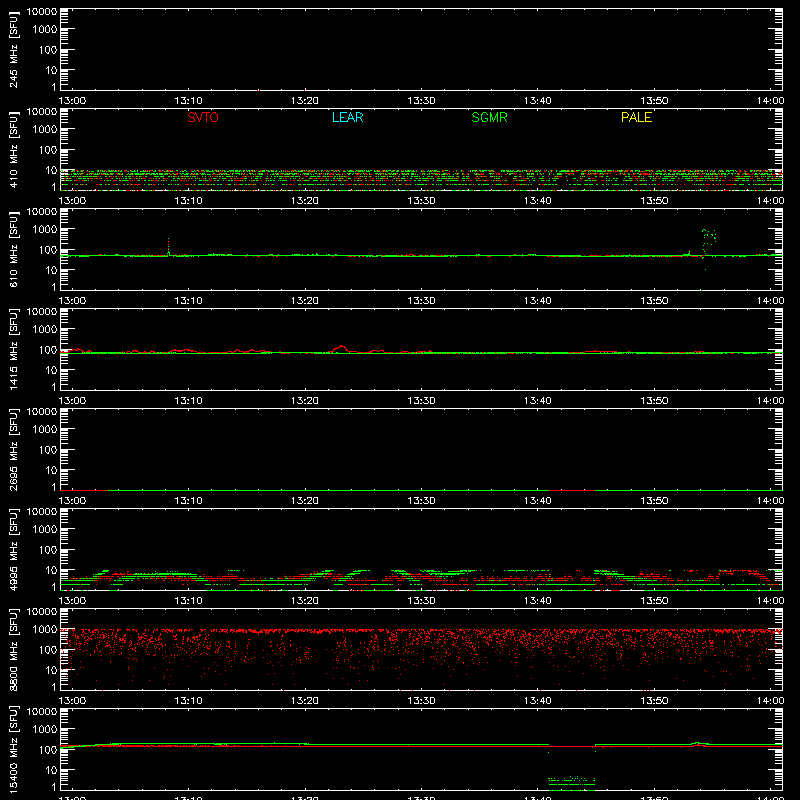Select the 8800 MHz [SFU] axis title
Image resolution: width=800 pixels, height=800 pixels.
[14, 650]
